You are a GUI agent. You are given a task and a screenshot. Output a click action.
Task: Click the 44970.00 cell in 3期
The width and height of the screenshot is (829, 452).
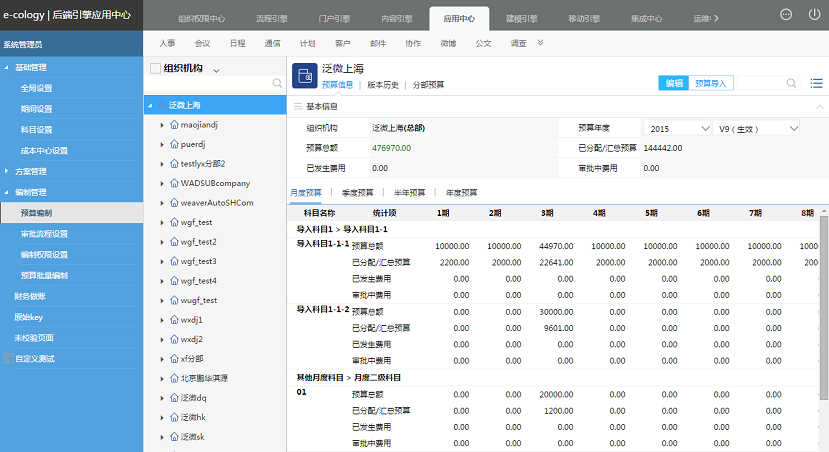coord(556,246)
